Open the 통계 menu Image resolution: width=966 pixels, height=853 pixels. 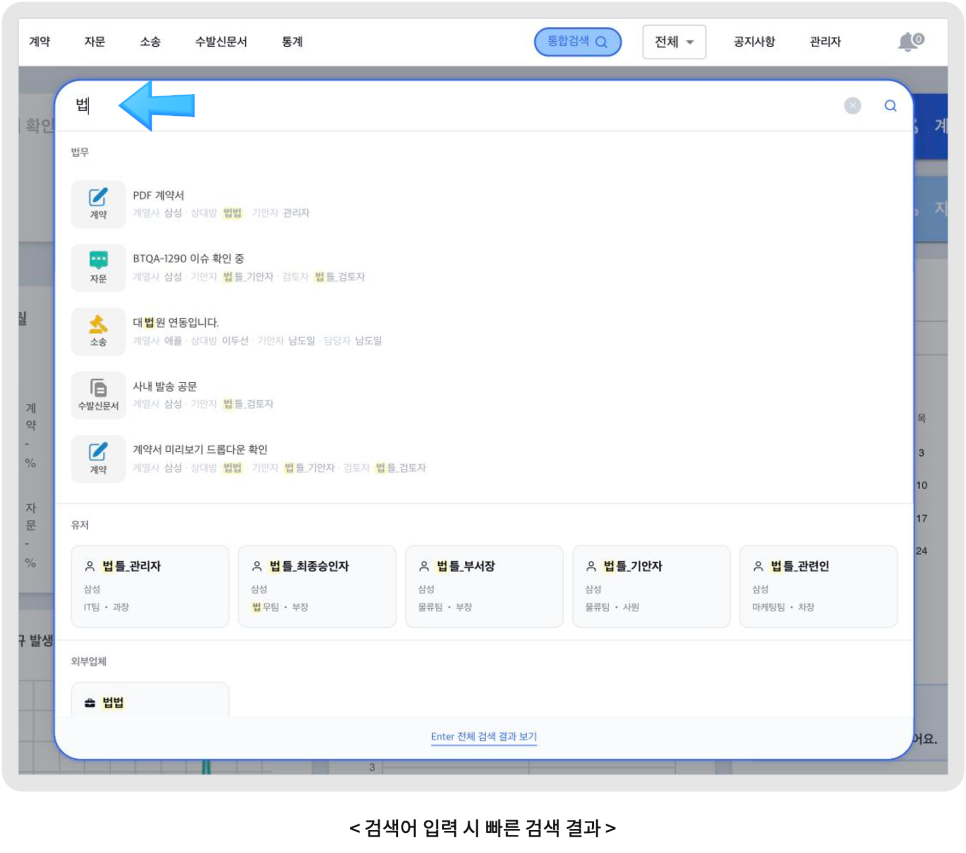click(x=292, y=41)
